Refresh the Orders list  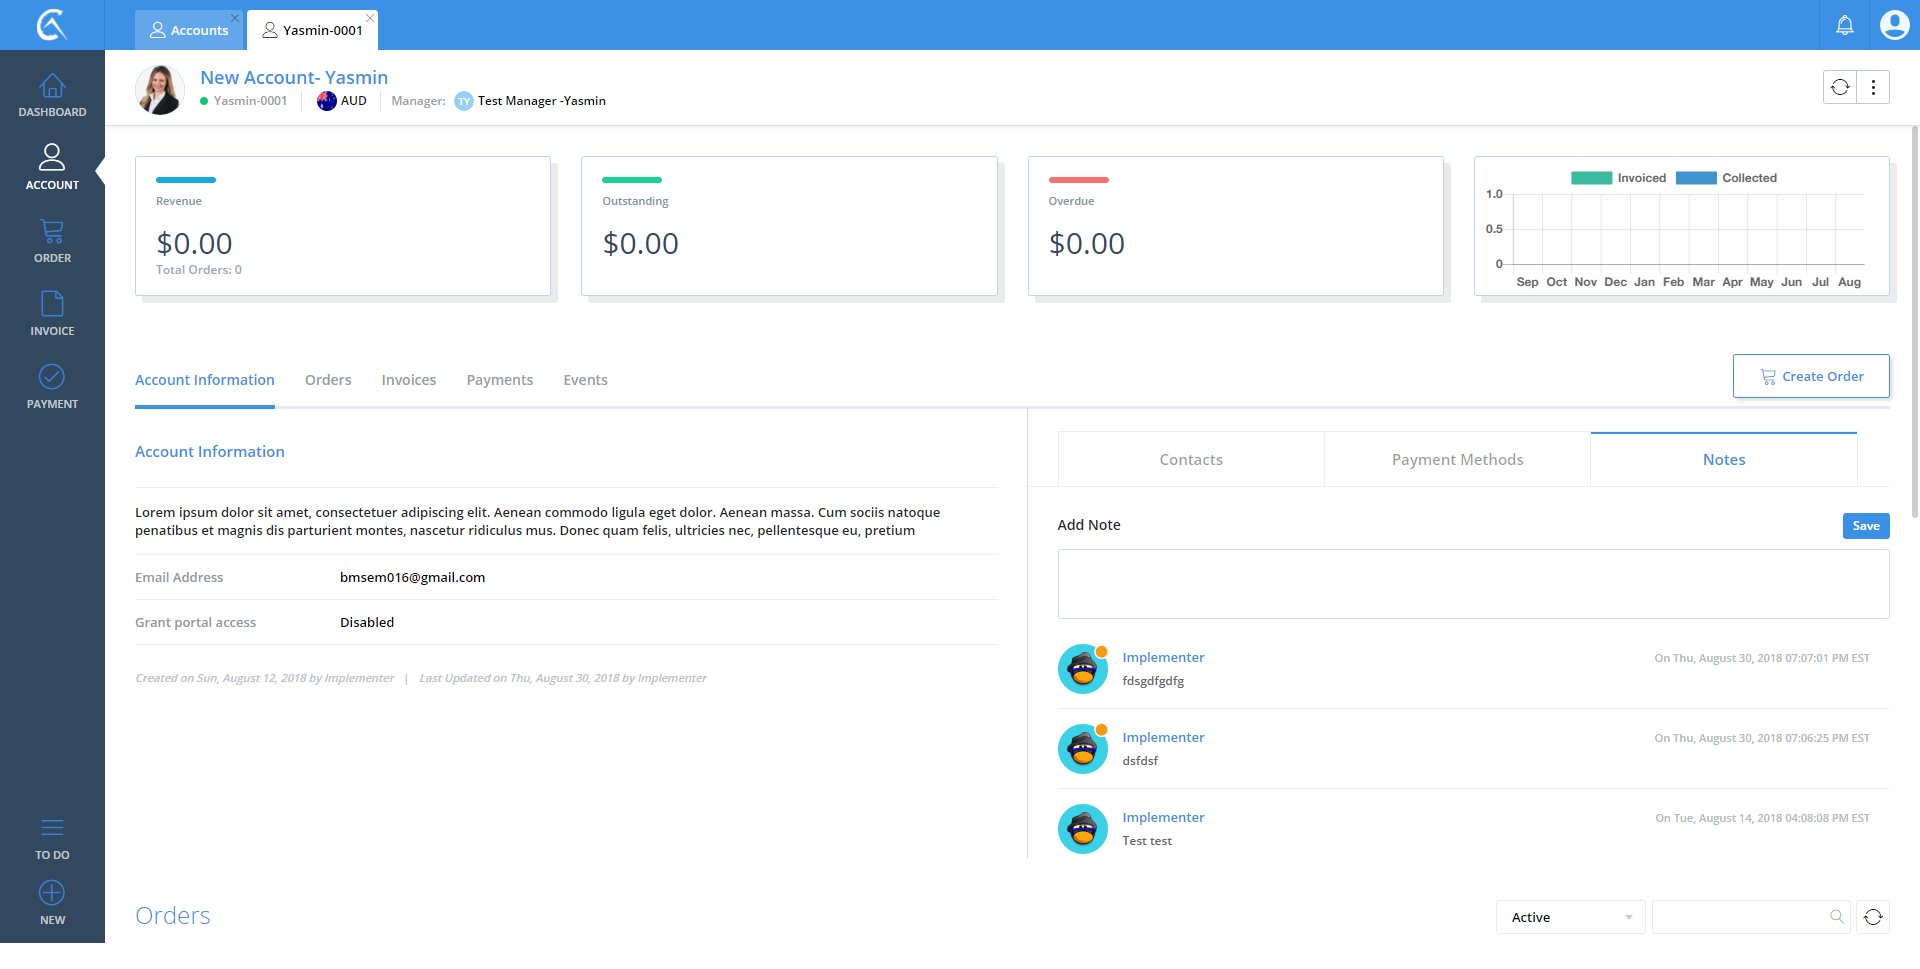click(x=1873, y=917)
